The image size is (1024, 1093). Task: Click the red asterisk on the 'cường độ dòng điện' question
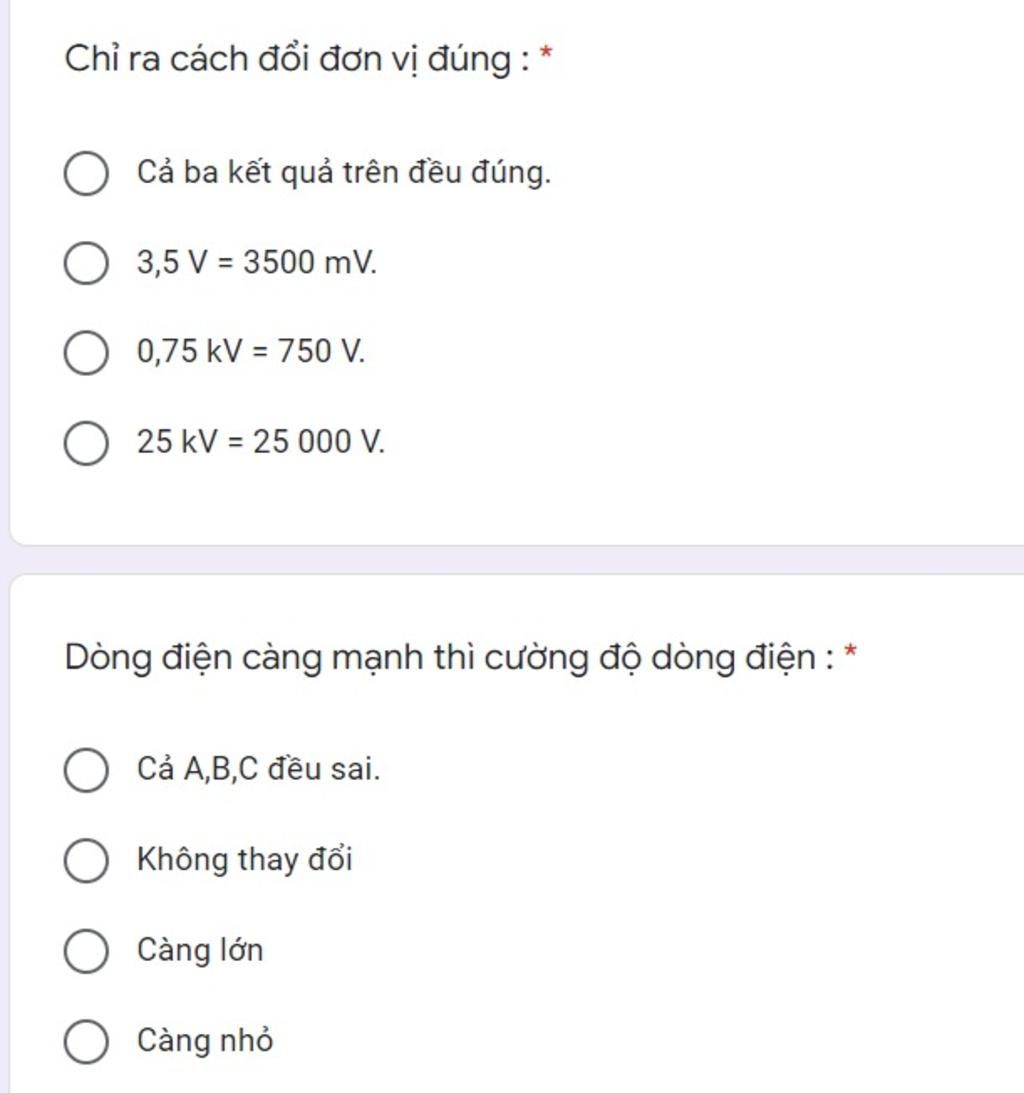851,653
